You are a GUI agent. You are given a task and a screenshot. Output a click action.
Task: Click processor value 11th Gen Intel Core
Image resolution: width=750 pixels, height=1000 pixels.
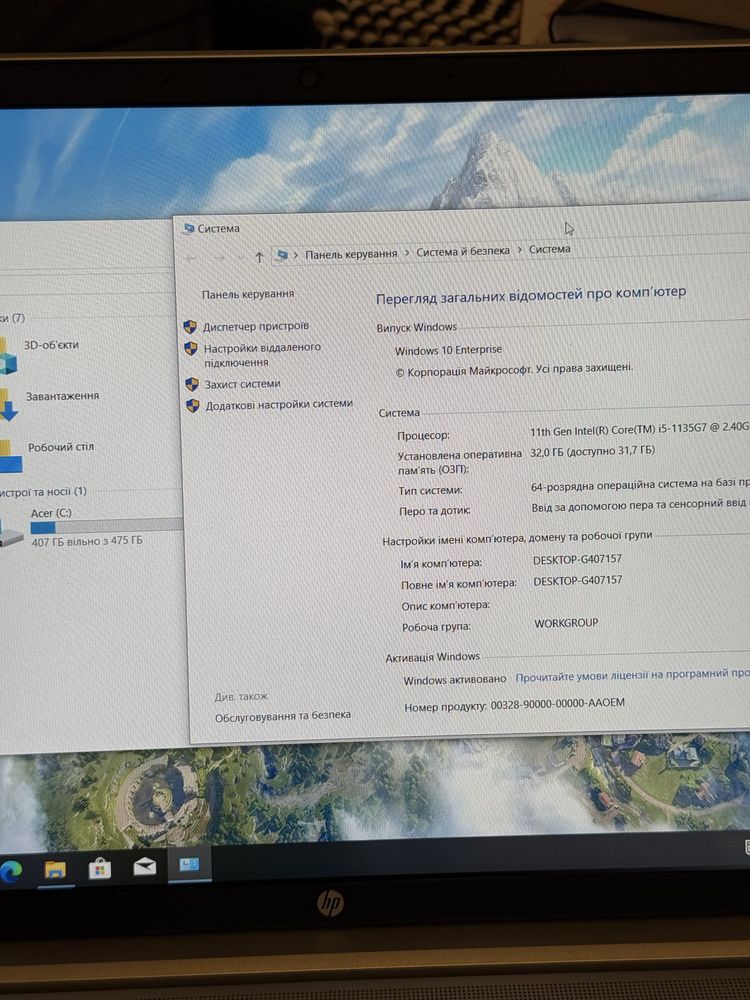640,429
